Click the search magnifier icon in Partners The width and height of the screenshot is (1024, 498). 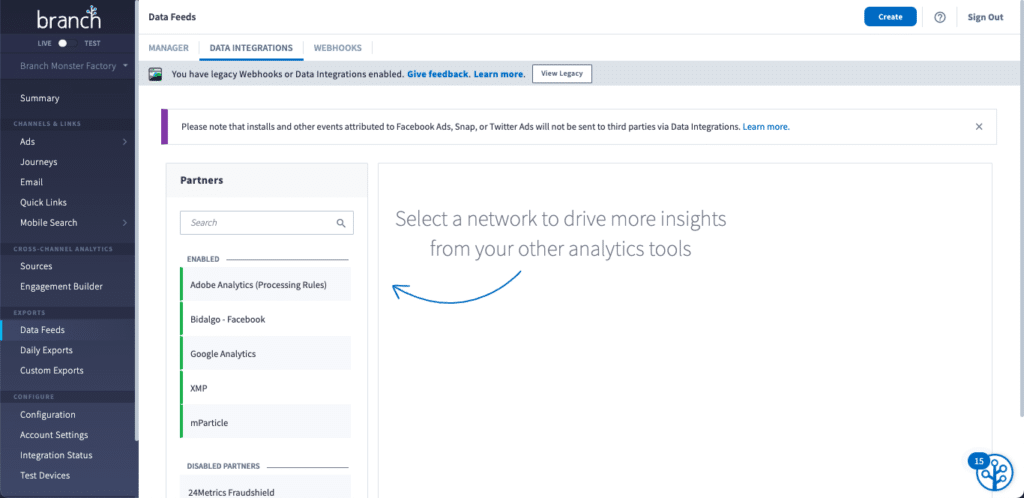pyautogui.click(x=341, y=223)
